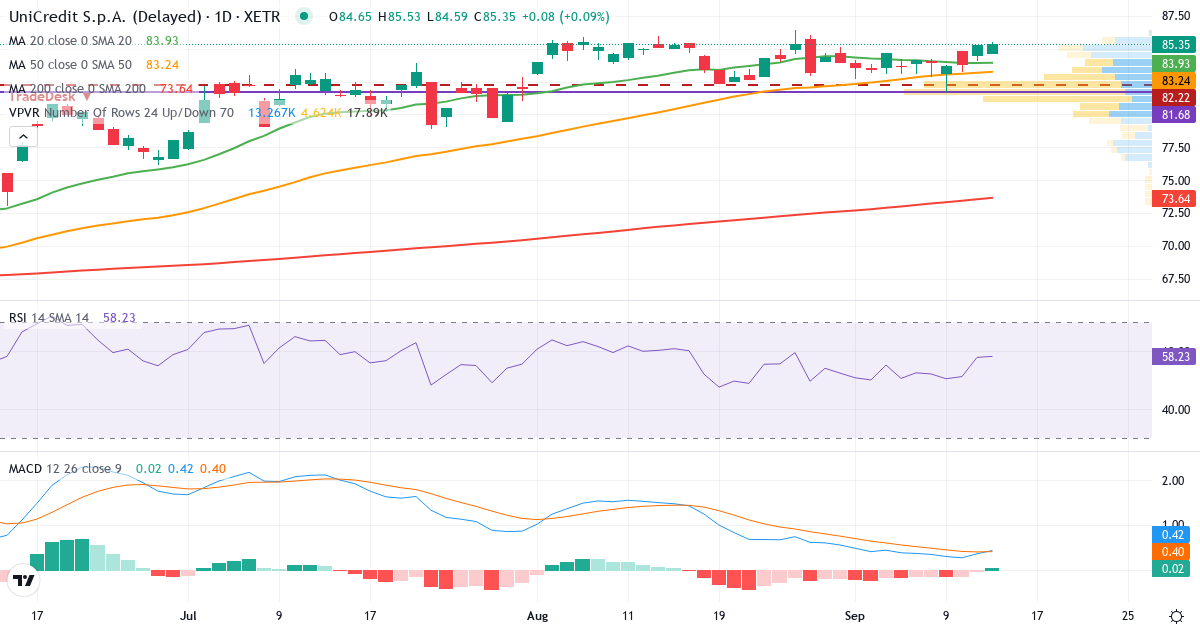Click the close value C85.35
The height and width of the screenshot is (630, 1200).
click(495, 16)
